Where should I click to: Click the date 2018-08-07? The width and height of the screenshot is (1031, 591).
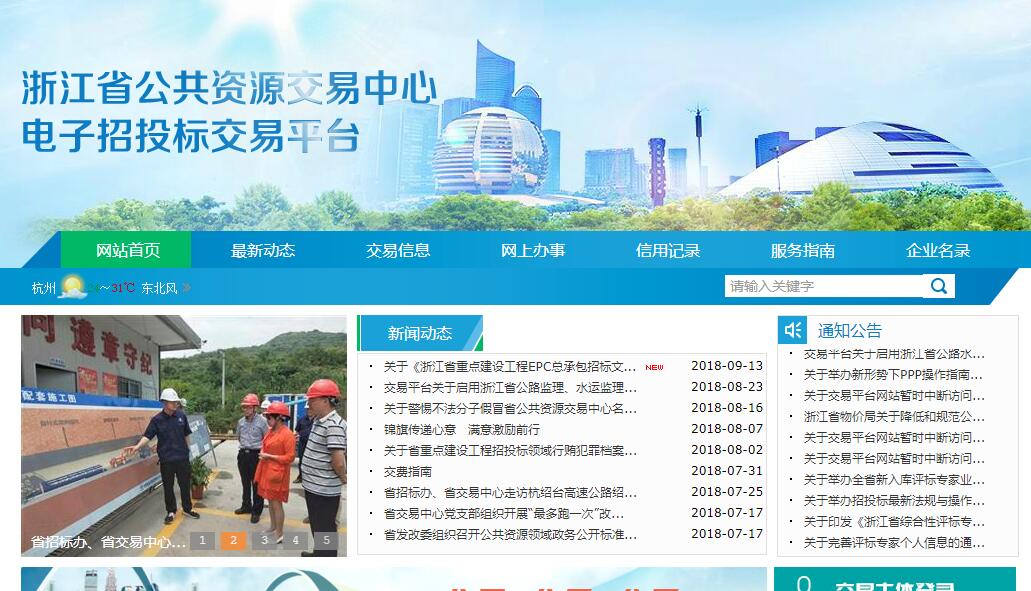pos(727,429)
